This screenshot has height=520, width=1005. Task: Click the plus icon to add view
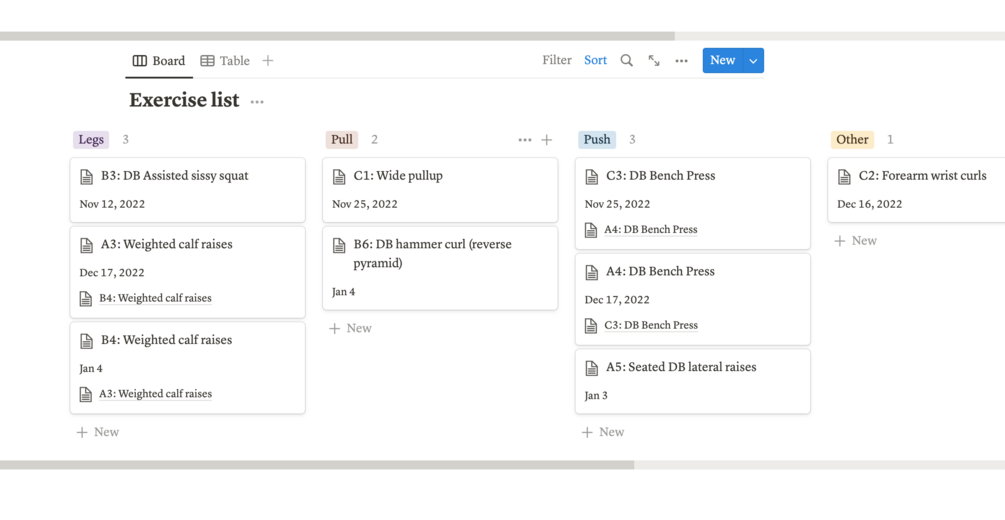[x=268, y=61]
